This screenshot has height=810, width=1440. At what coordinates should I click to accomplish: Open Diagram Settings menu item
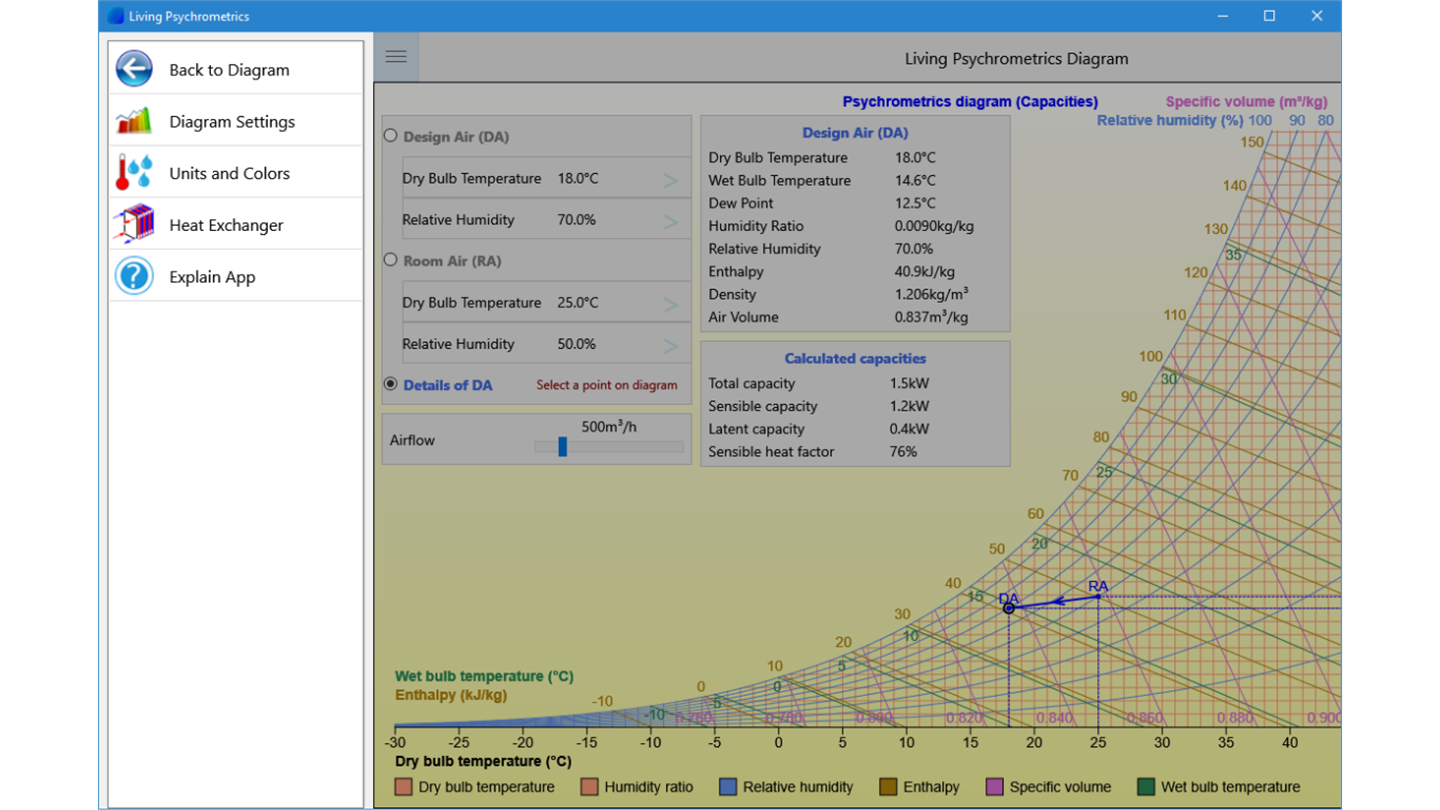pos(236,121)
